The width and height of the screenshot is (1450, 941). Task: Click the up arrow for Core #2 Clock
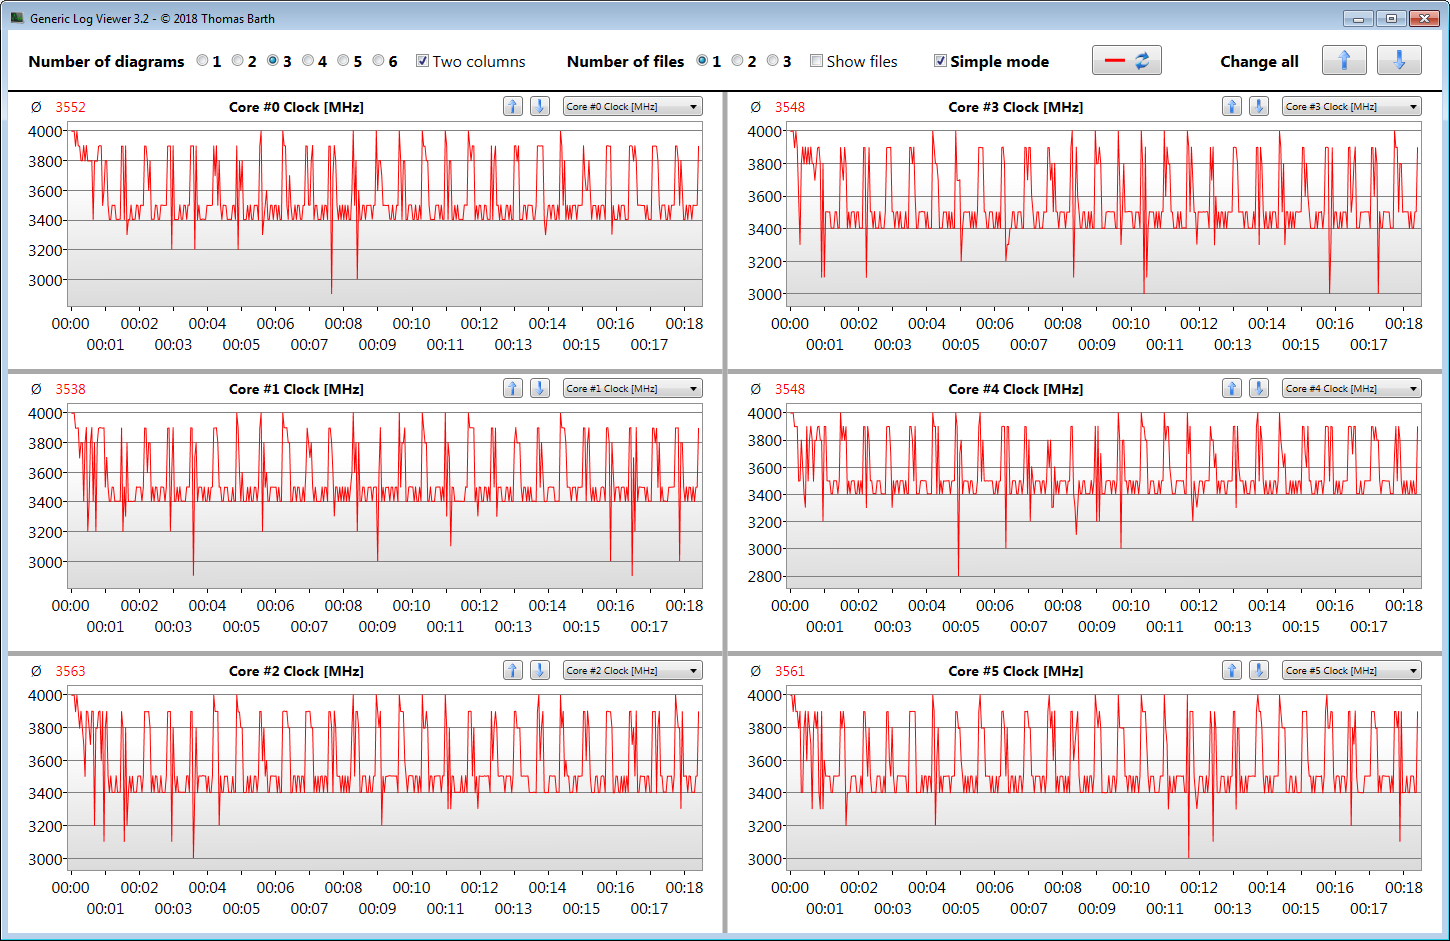click(513, 670)
